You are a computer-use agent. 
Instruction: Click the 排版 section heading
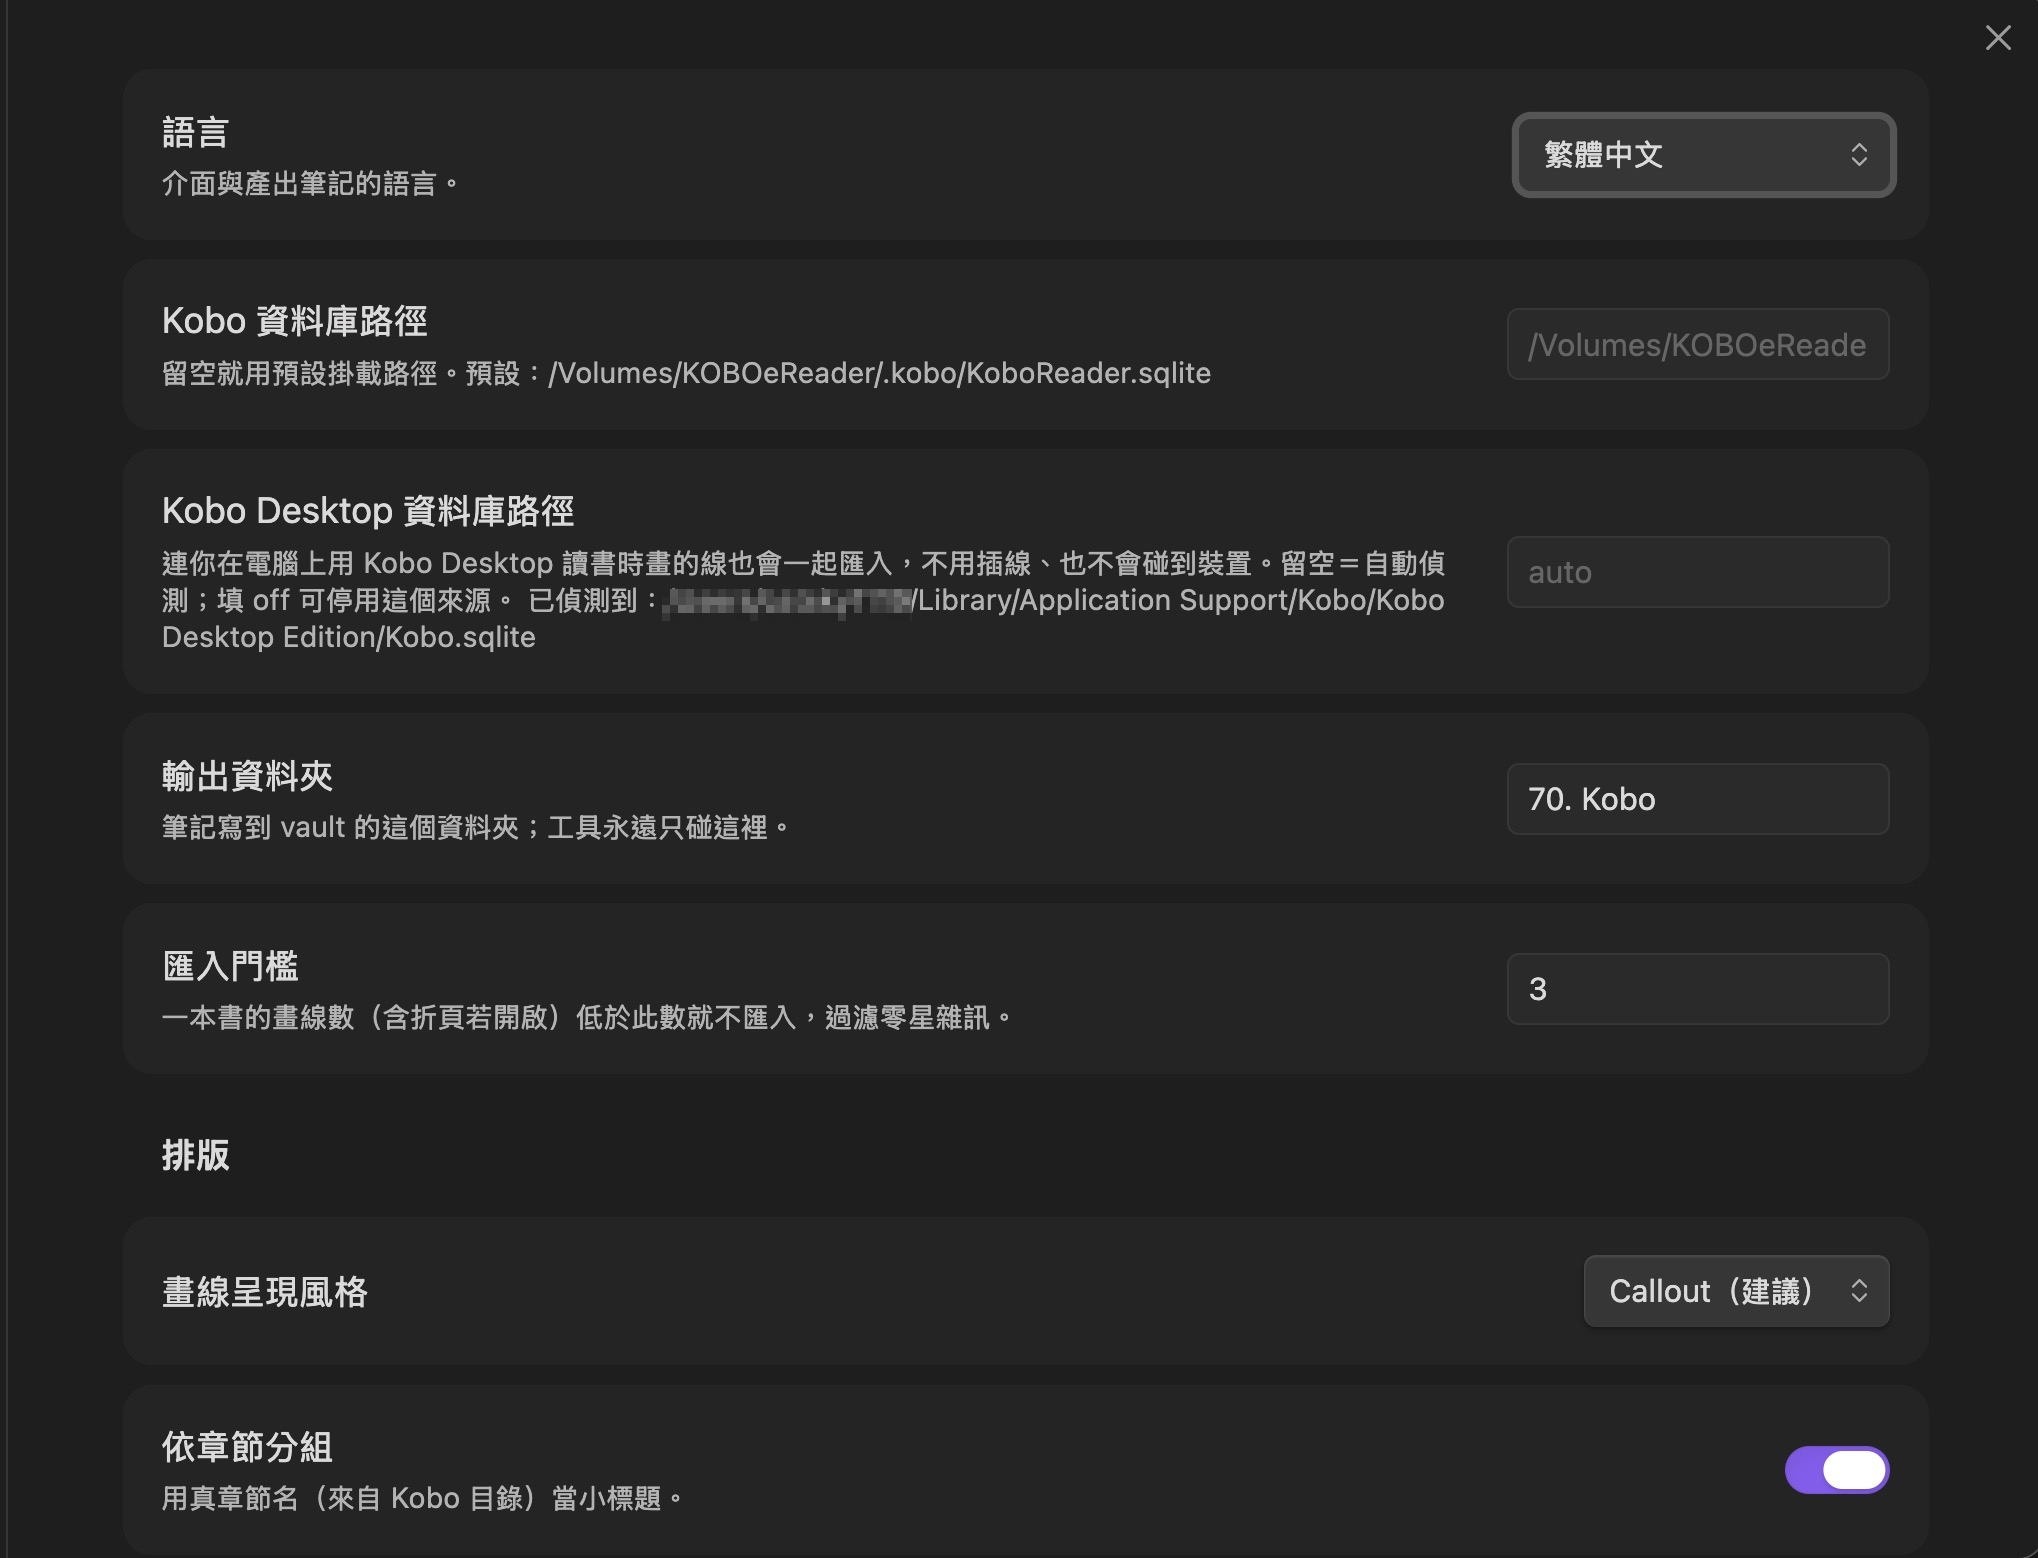(196, 1155)
